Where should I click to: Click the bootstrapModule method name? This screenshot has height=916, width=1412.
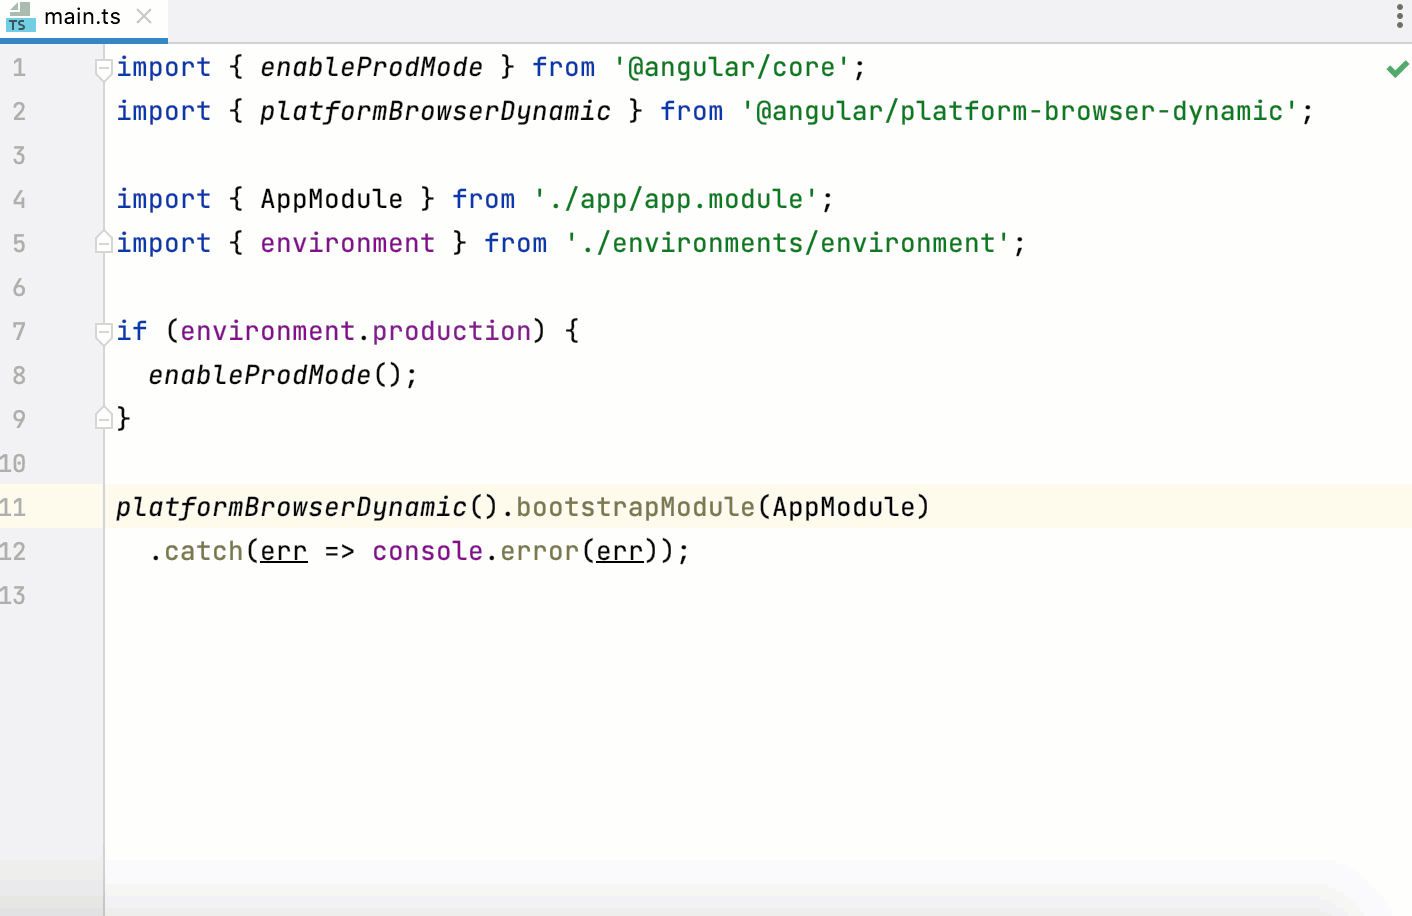coord(636,507)
